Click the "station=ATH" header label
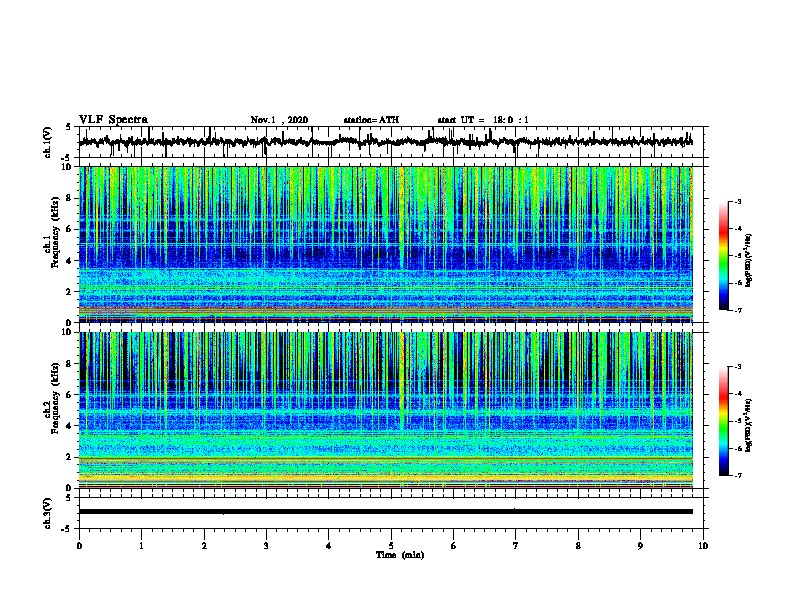 (x=371, y=120)
